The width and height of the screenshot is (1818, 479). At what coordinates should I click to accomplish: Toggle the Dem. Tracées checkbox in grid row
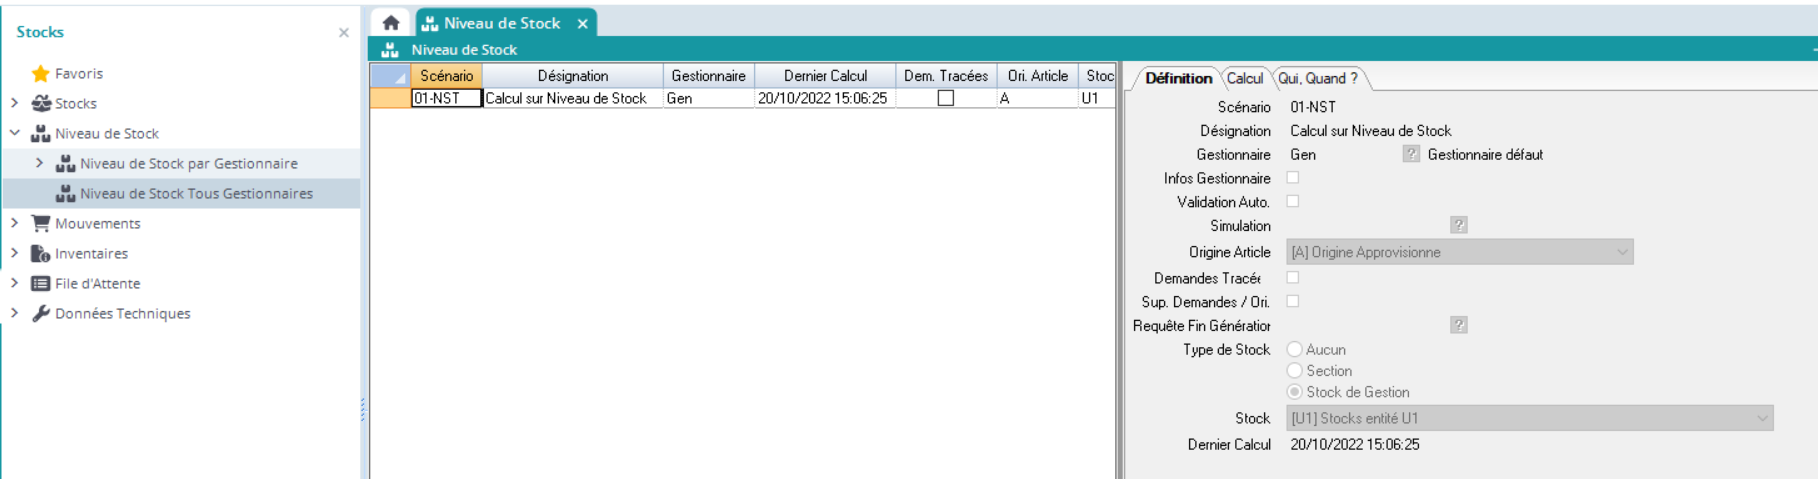click(x=945, y=98)
